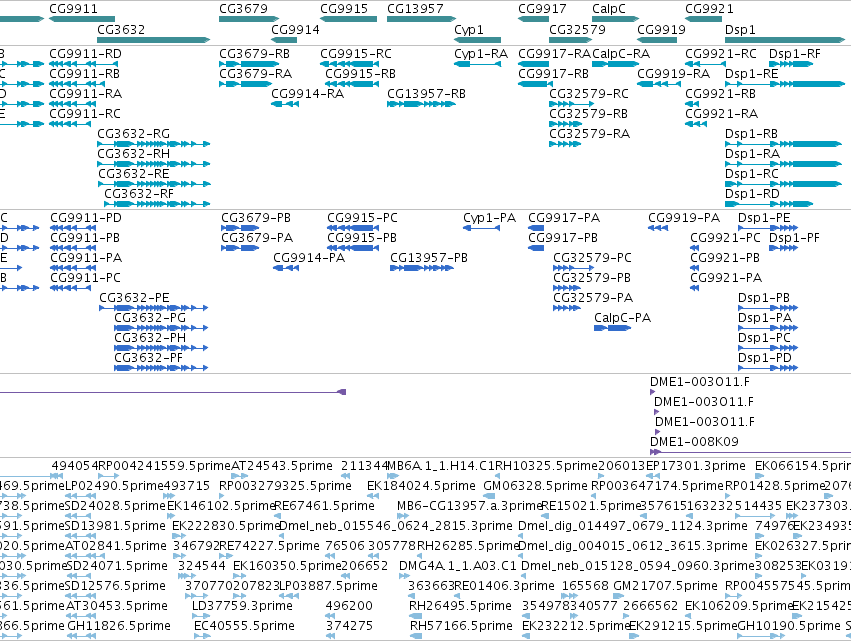Click protein CG9915-PB
851x641 pixels.
point(353,248)
